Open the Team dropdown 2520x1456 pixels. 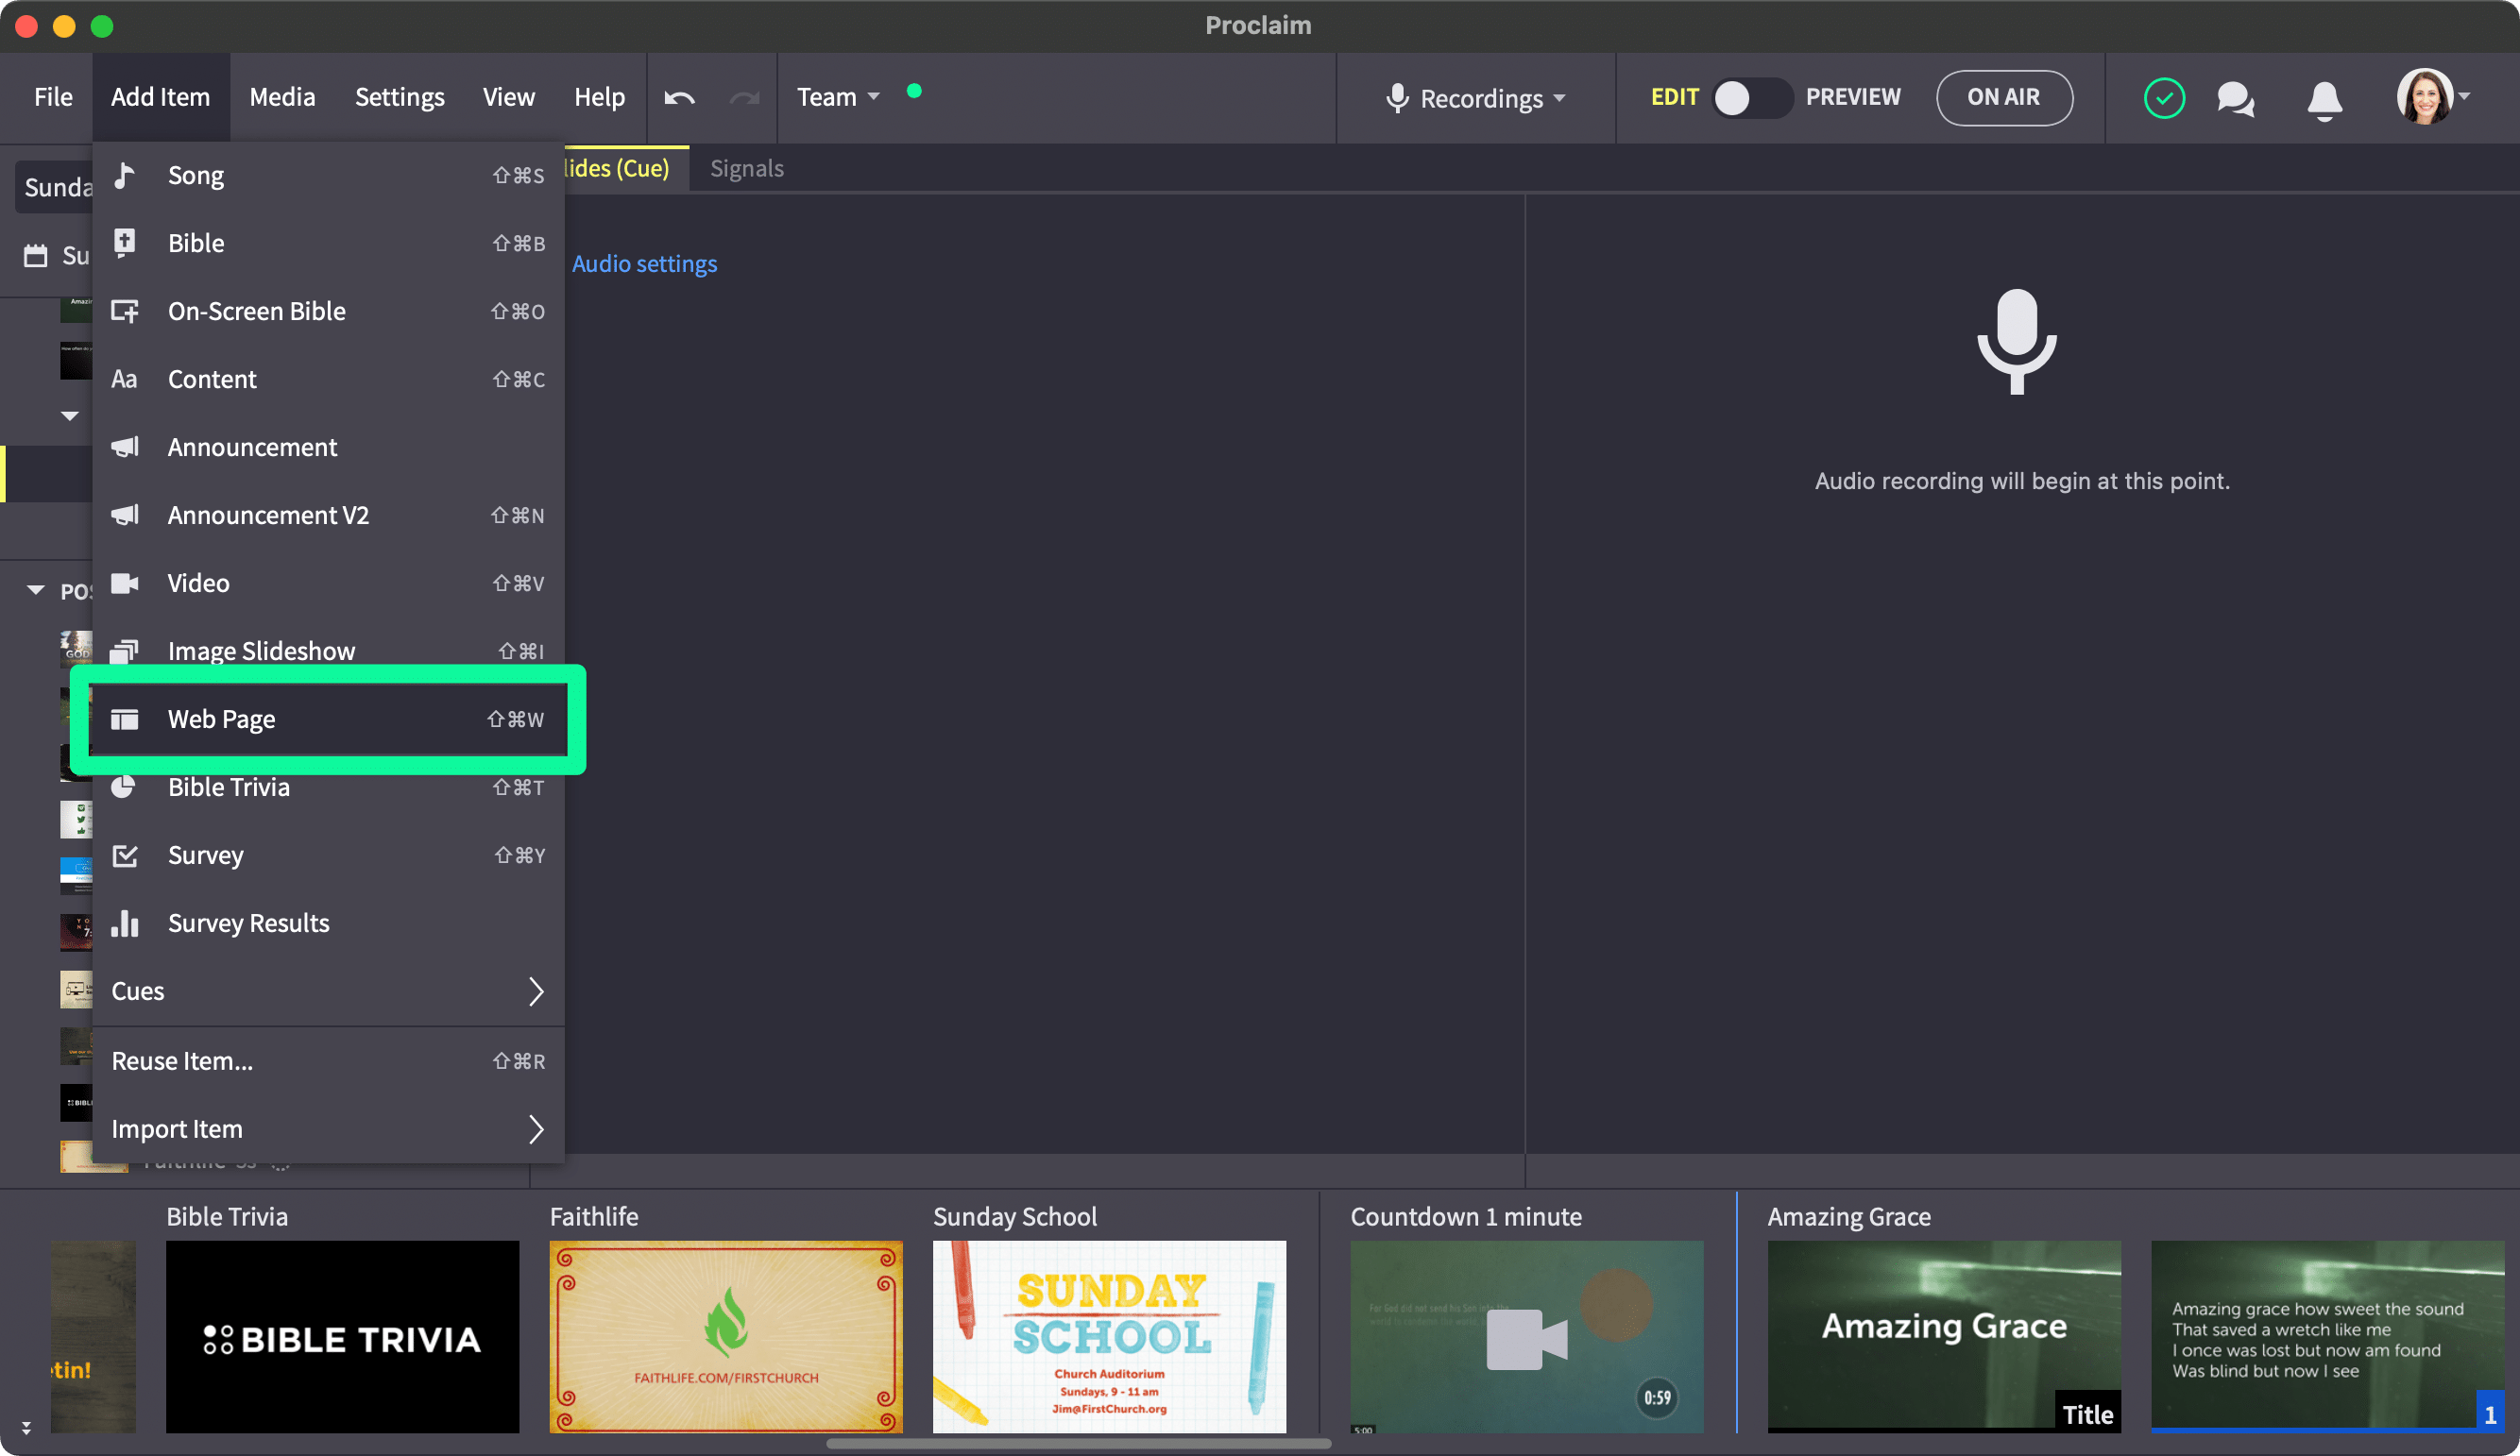click(838, 96)
